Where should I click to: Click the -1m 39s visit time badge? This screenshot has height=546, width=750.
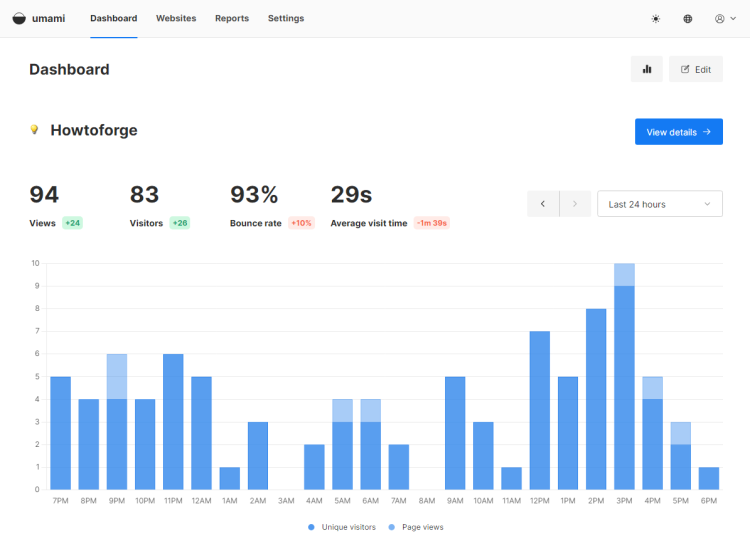(431, 223)
